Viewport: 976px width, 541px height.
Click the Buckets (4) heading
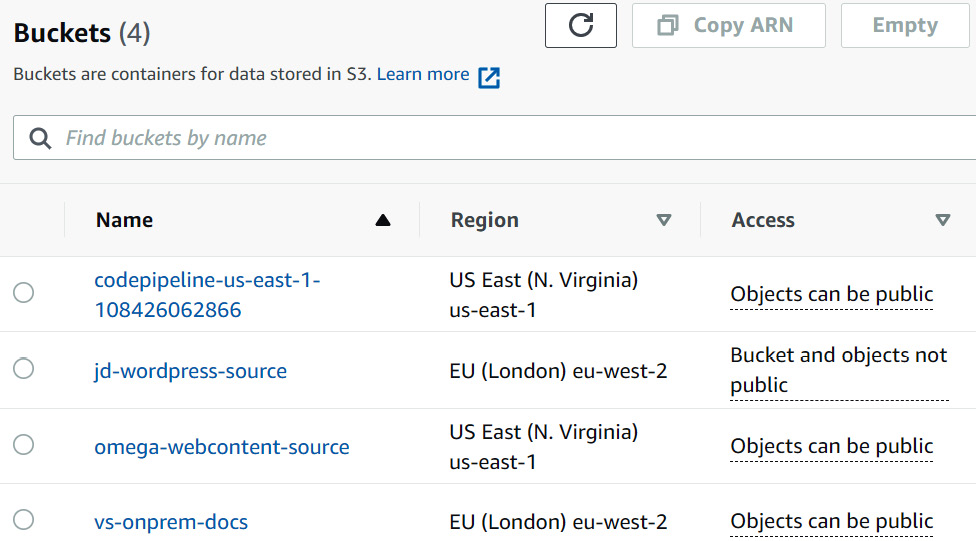(x=82, y=33)
